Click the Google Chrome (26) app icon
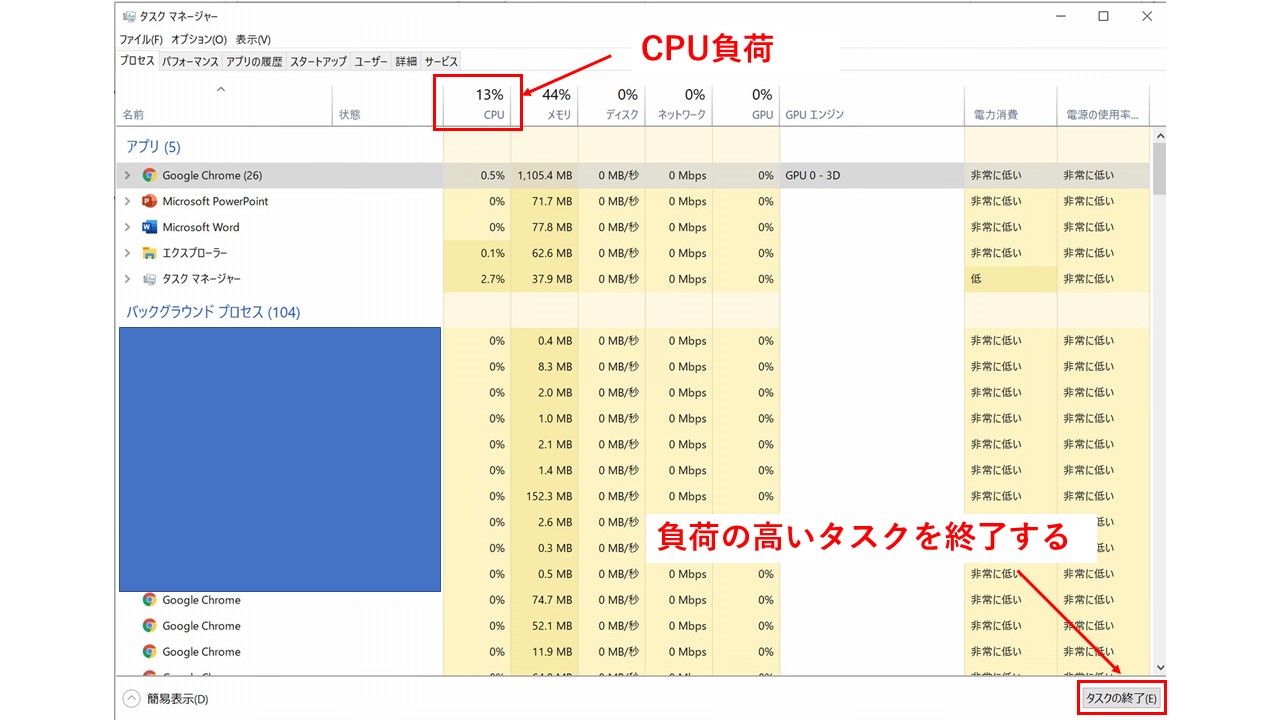 click(149, 175)
